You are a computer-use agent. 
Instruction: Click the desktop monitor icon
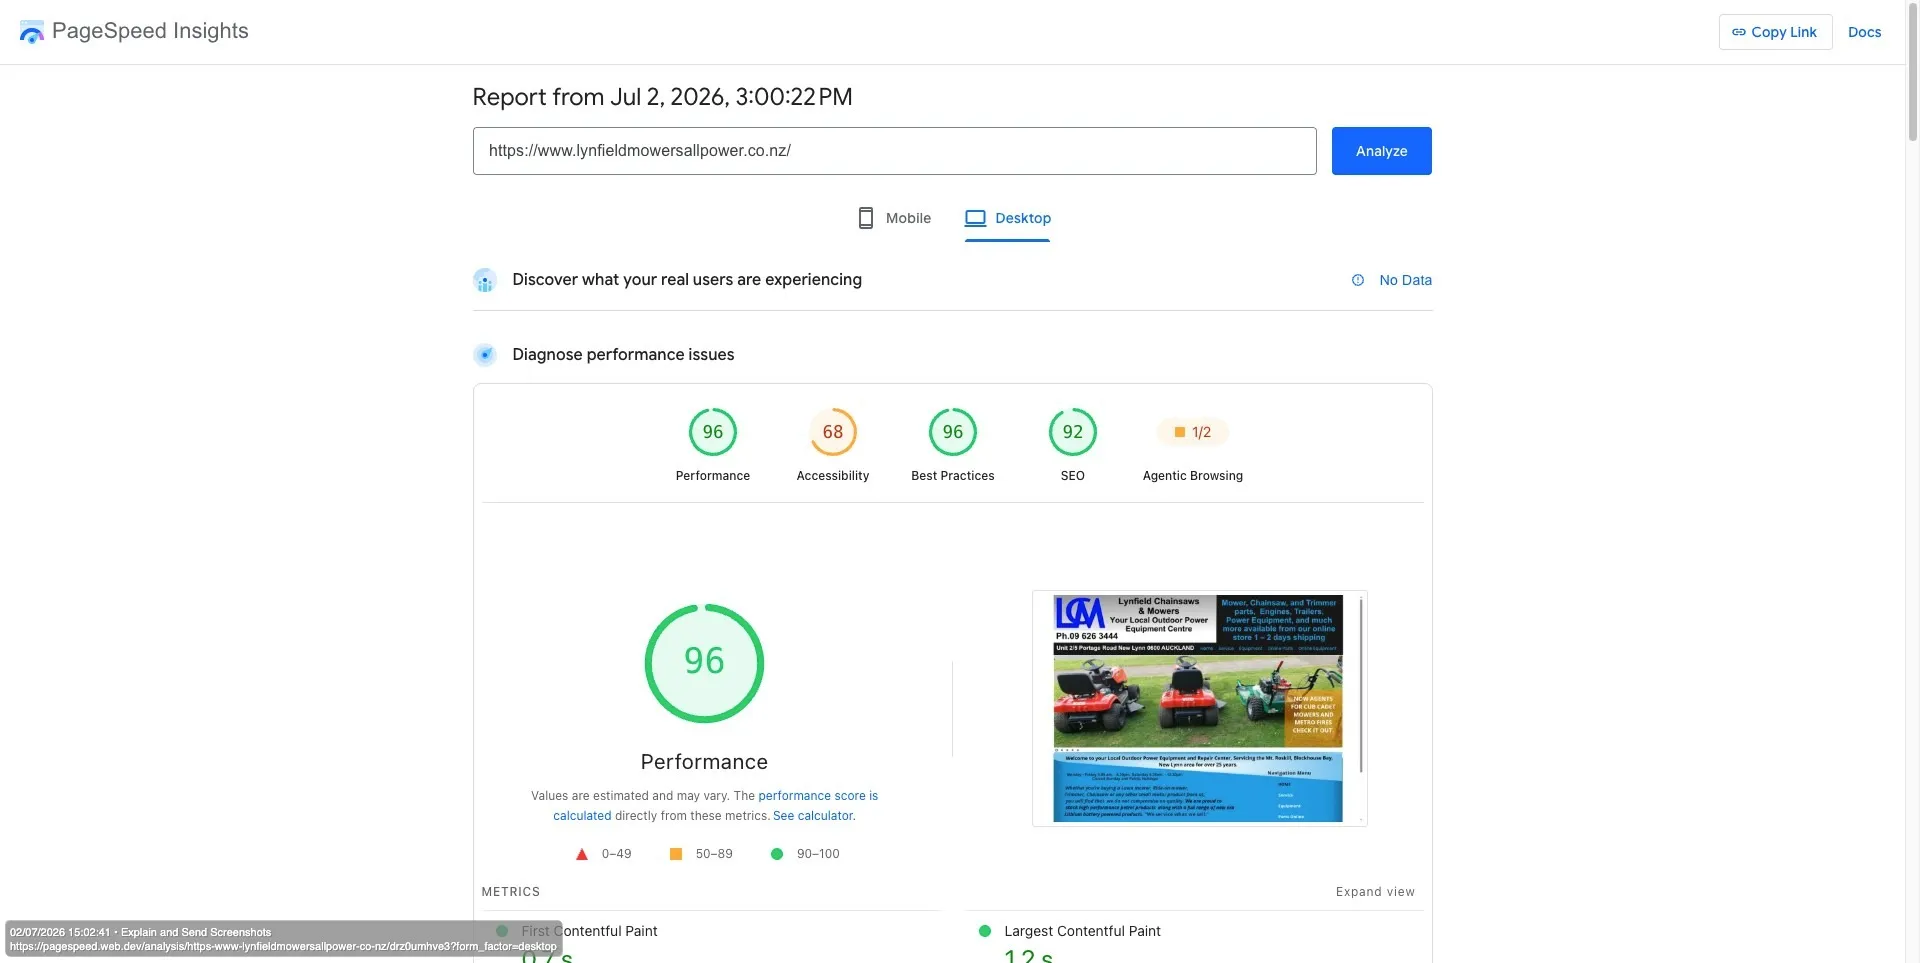pyautogui.click(x=975, y=218)
